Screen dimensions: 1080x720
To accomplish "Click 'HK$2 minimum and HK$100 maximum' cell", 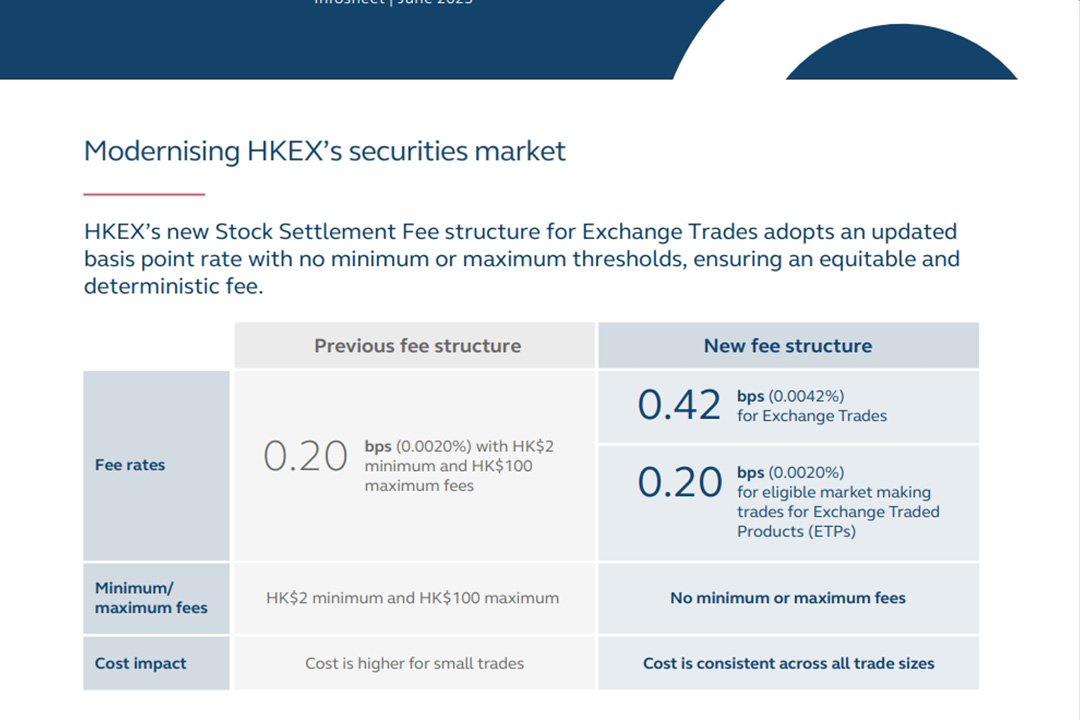I will [x=413, y=597].
